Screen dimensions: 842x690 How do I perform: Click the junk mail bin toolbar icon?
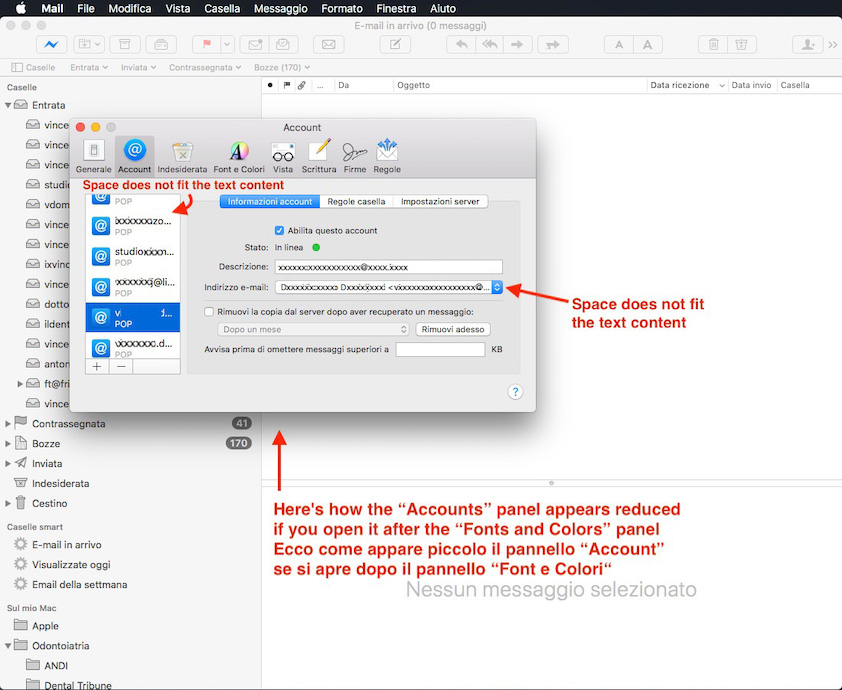click(742, 45)
